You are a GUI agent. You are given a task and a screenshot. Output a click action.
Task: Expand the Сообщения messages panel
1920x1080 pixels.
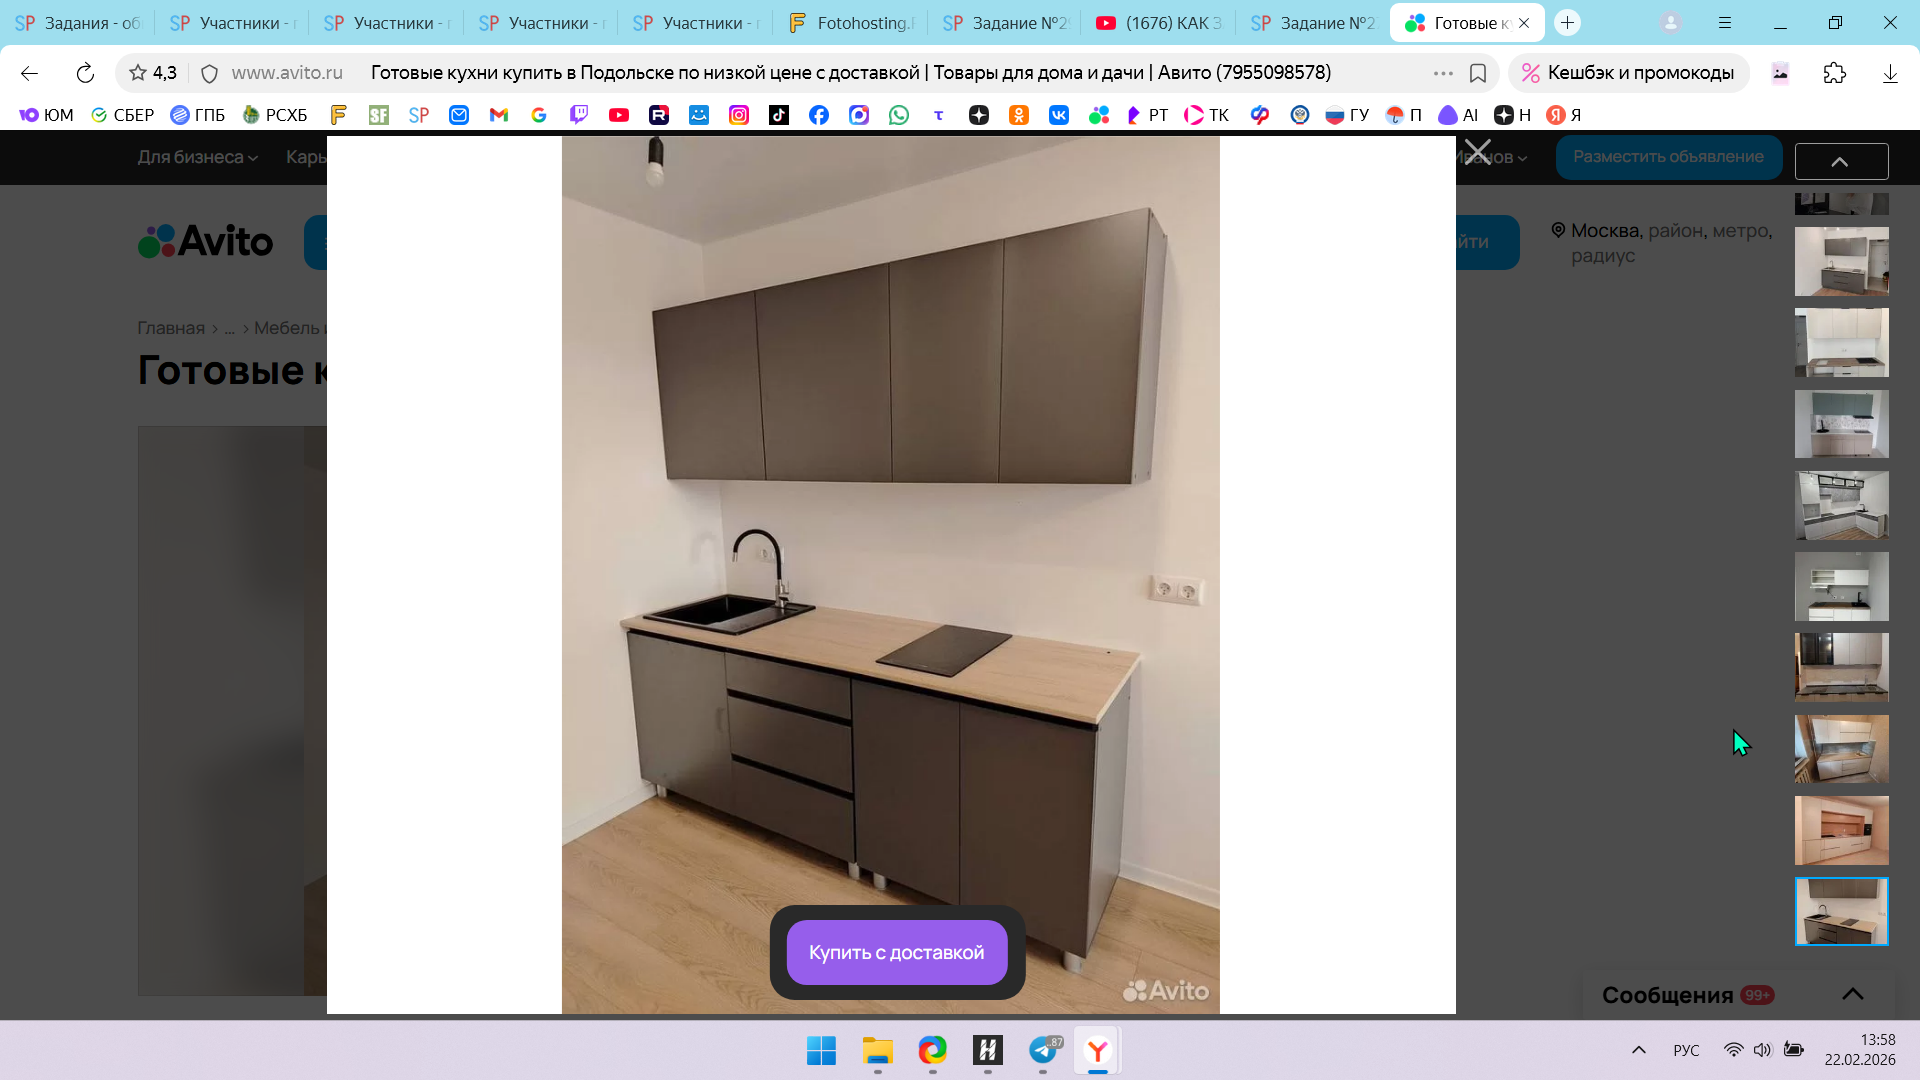[x=1852, y=994]
